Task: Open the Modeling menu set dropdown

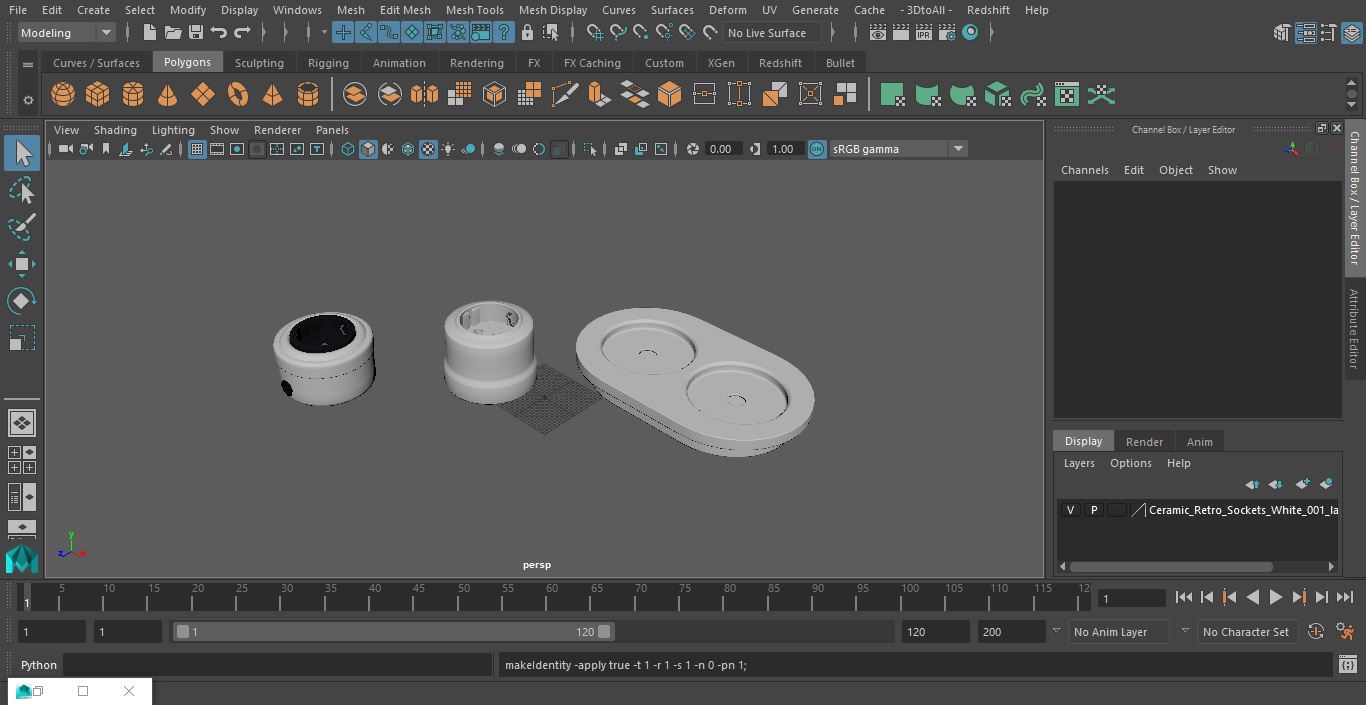Action: [67, 33]
